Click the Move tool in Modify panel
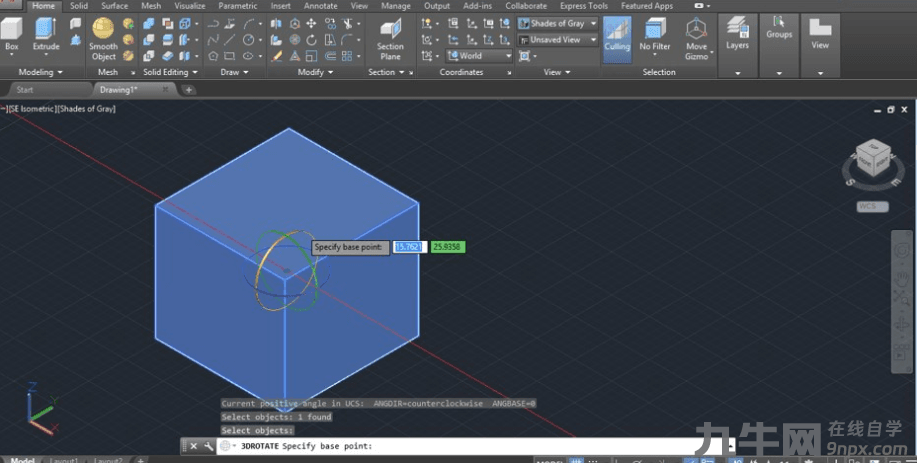 coord(311,23)
